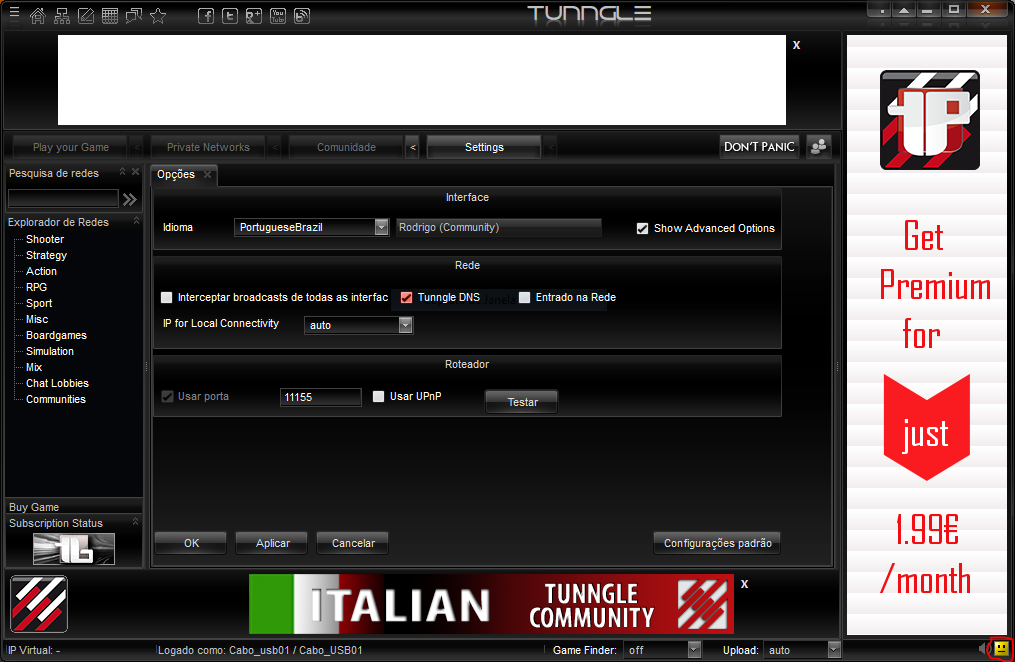Switch to Private Networks tab
The image size is (1015, 662).
click(x=208, y=148)
